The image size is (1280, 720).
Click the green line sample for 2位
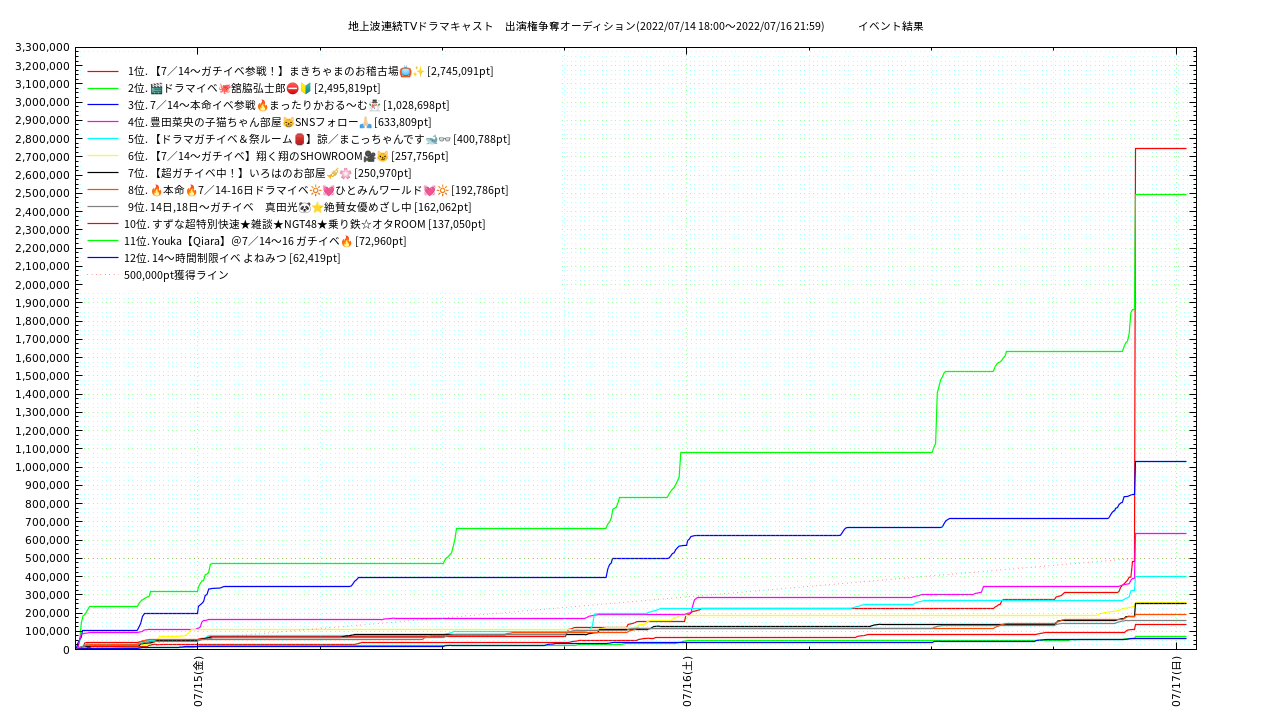pos(103,89)
